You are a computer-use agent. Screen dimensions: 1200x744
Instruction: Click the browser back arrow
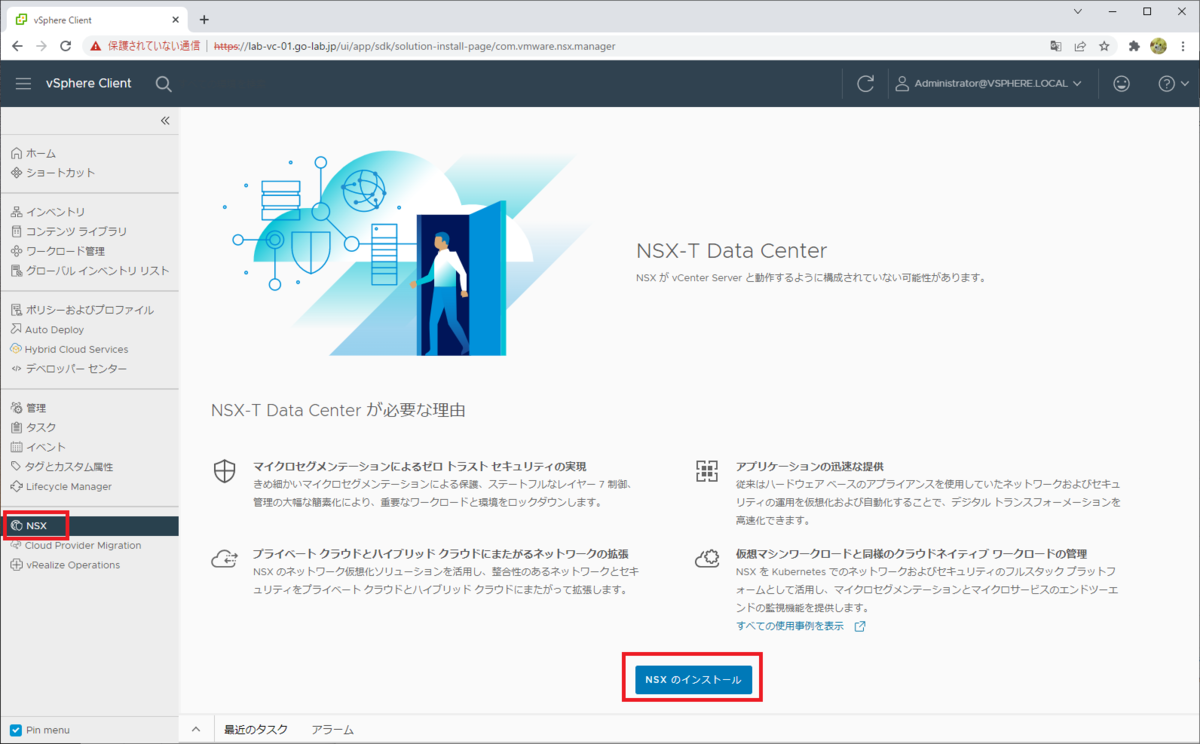click(x=18, y=46)
